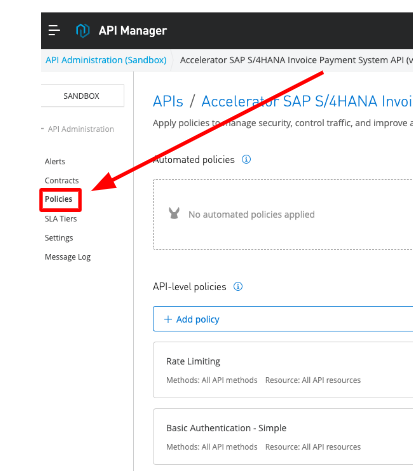413x471 pixels.
Task: Click the API-level policies section label
Action: tap(189, 287)
